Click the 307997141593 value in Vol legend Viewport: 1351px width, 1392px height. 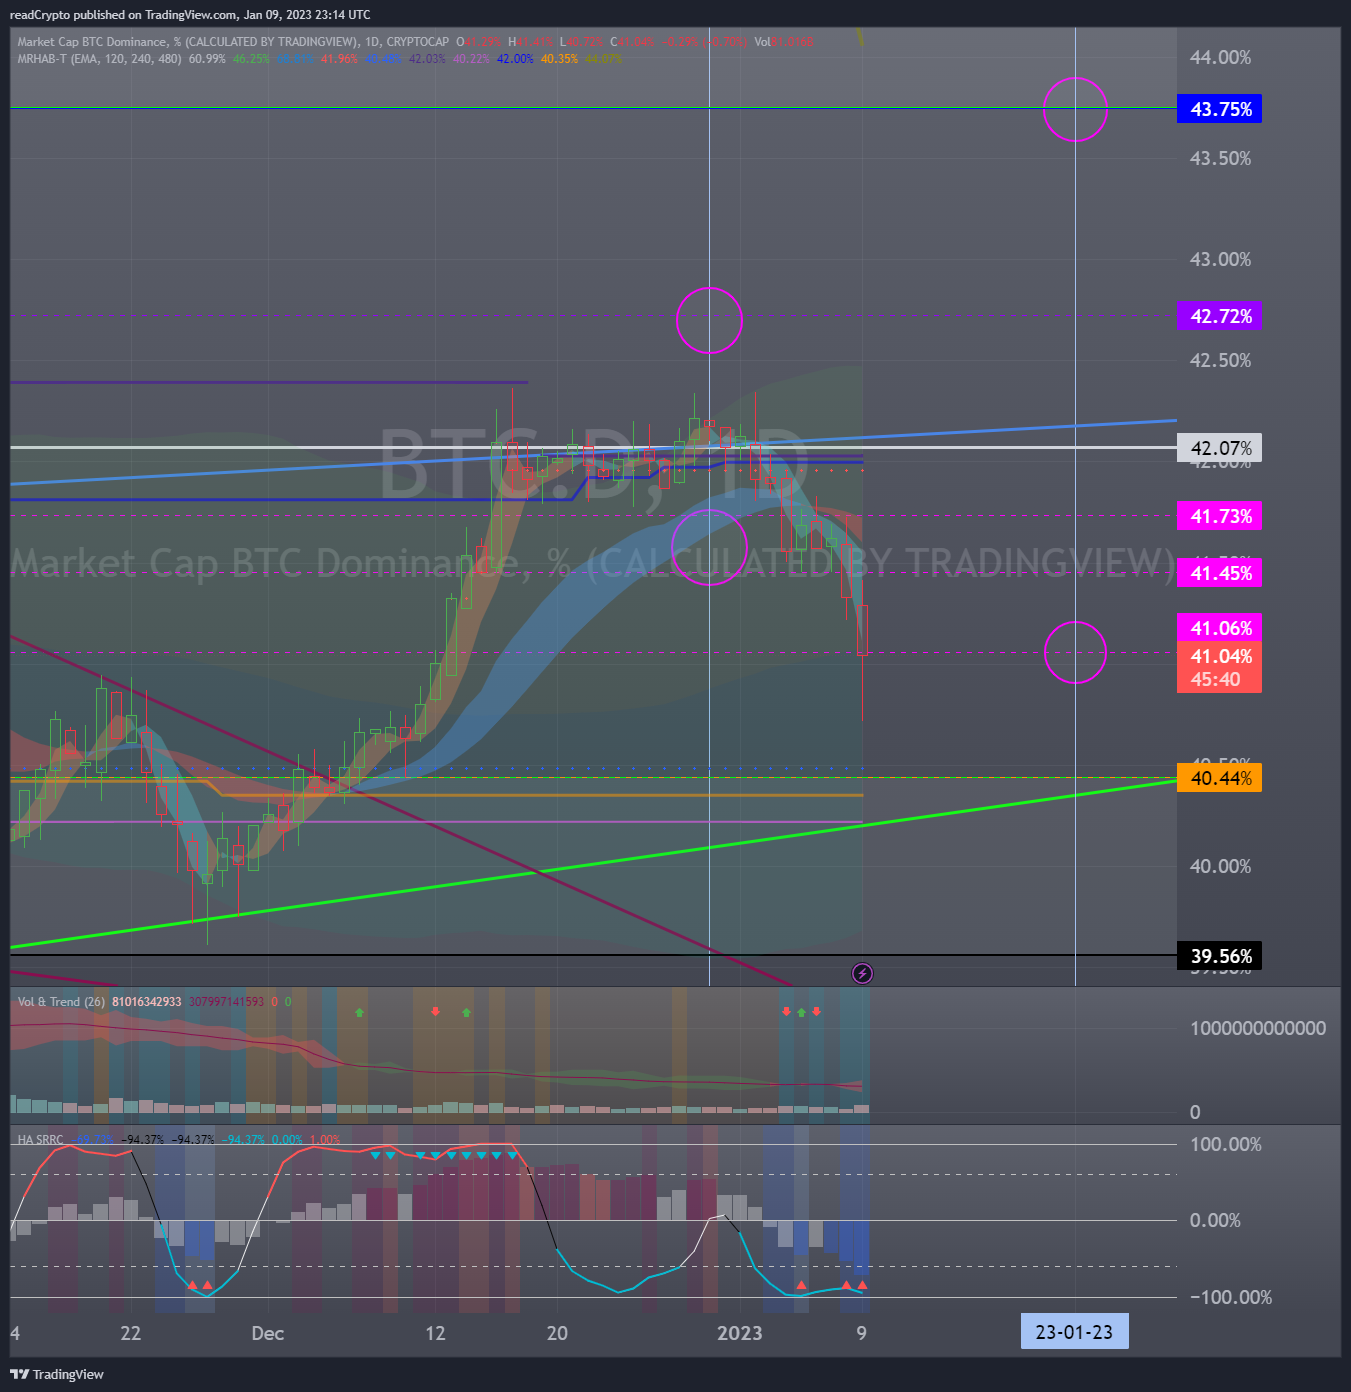coord(226,1001)
